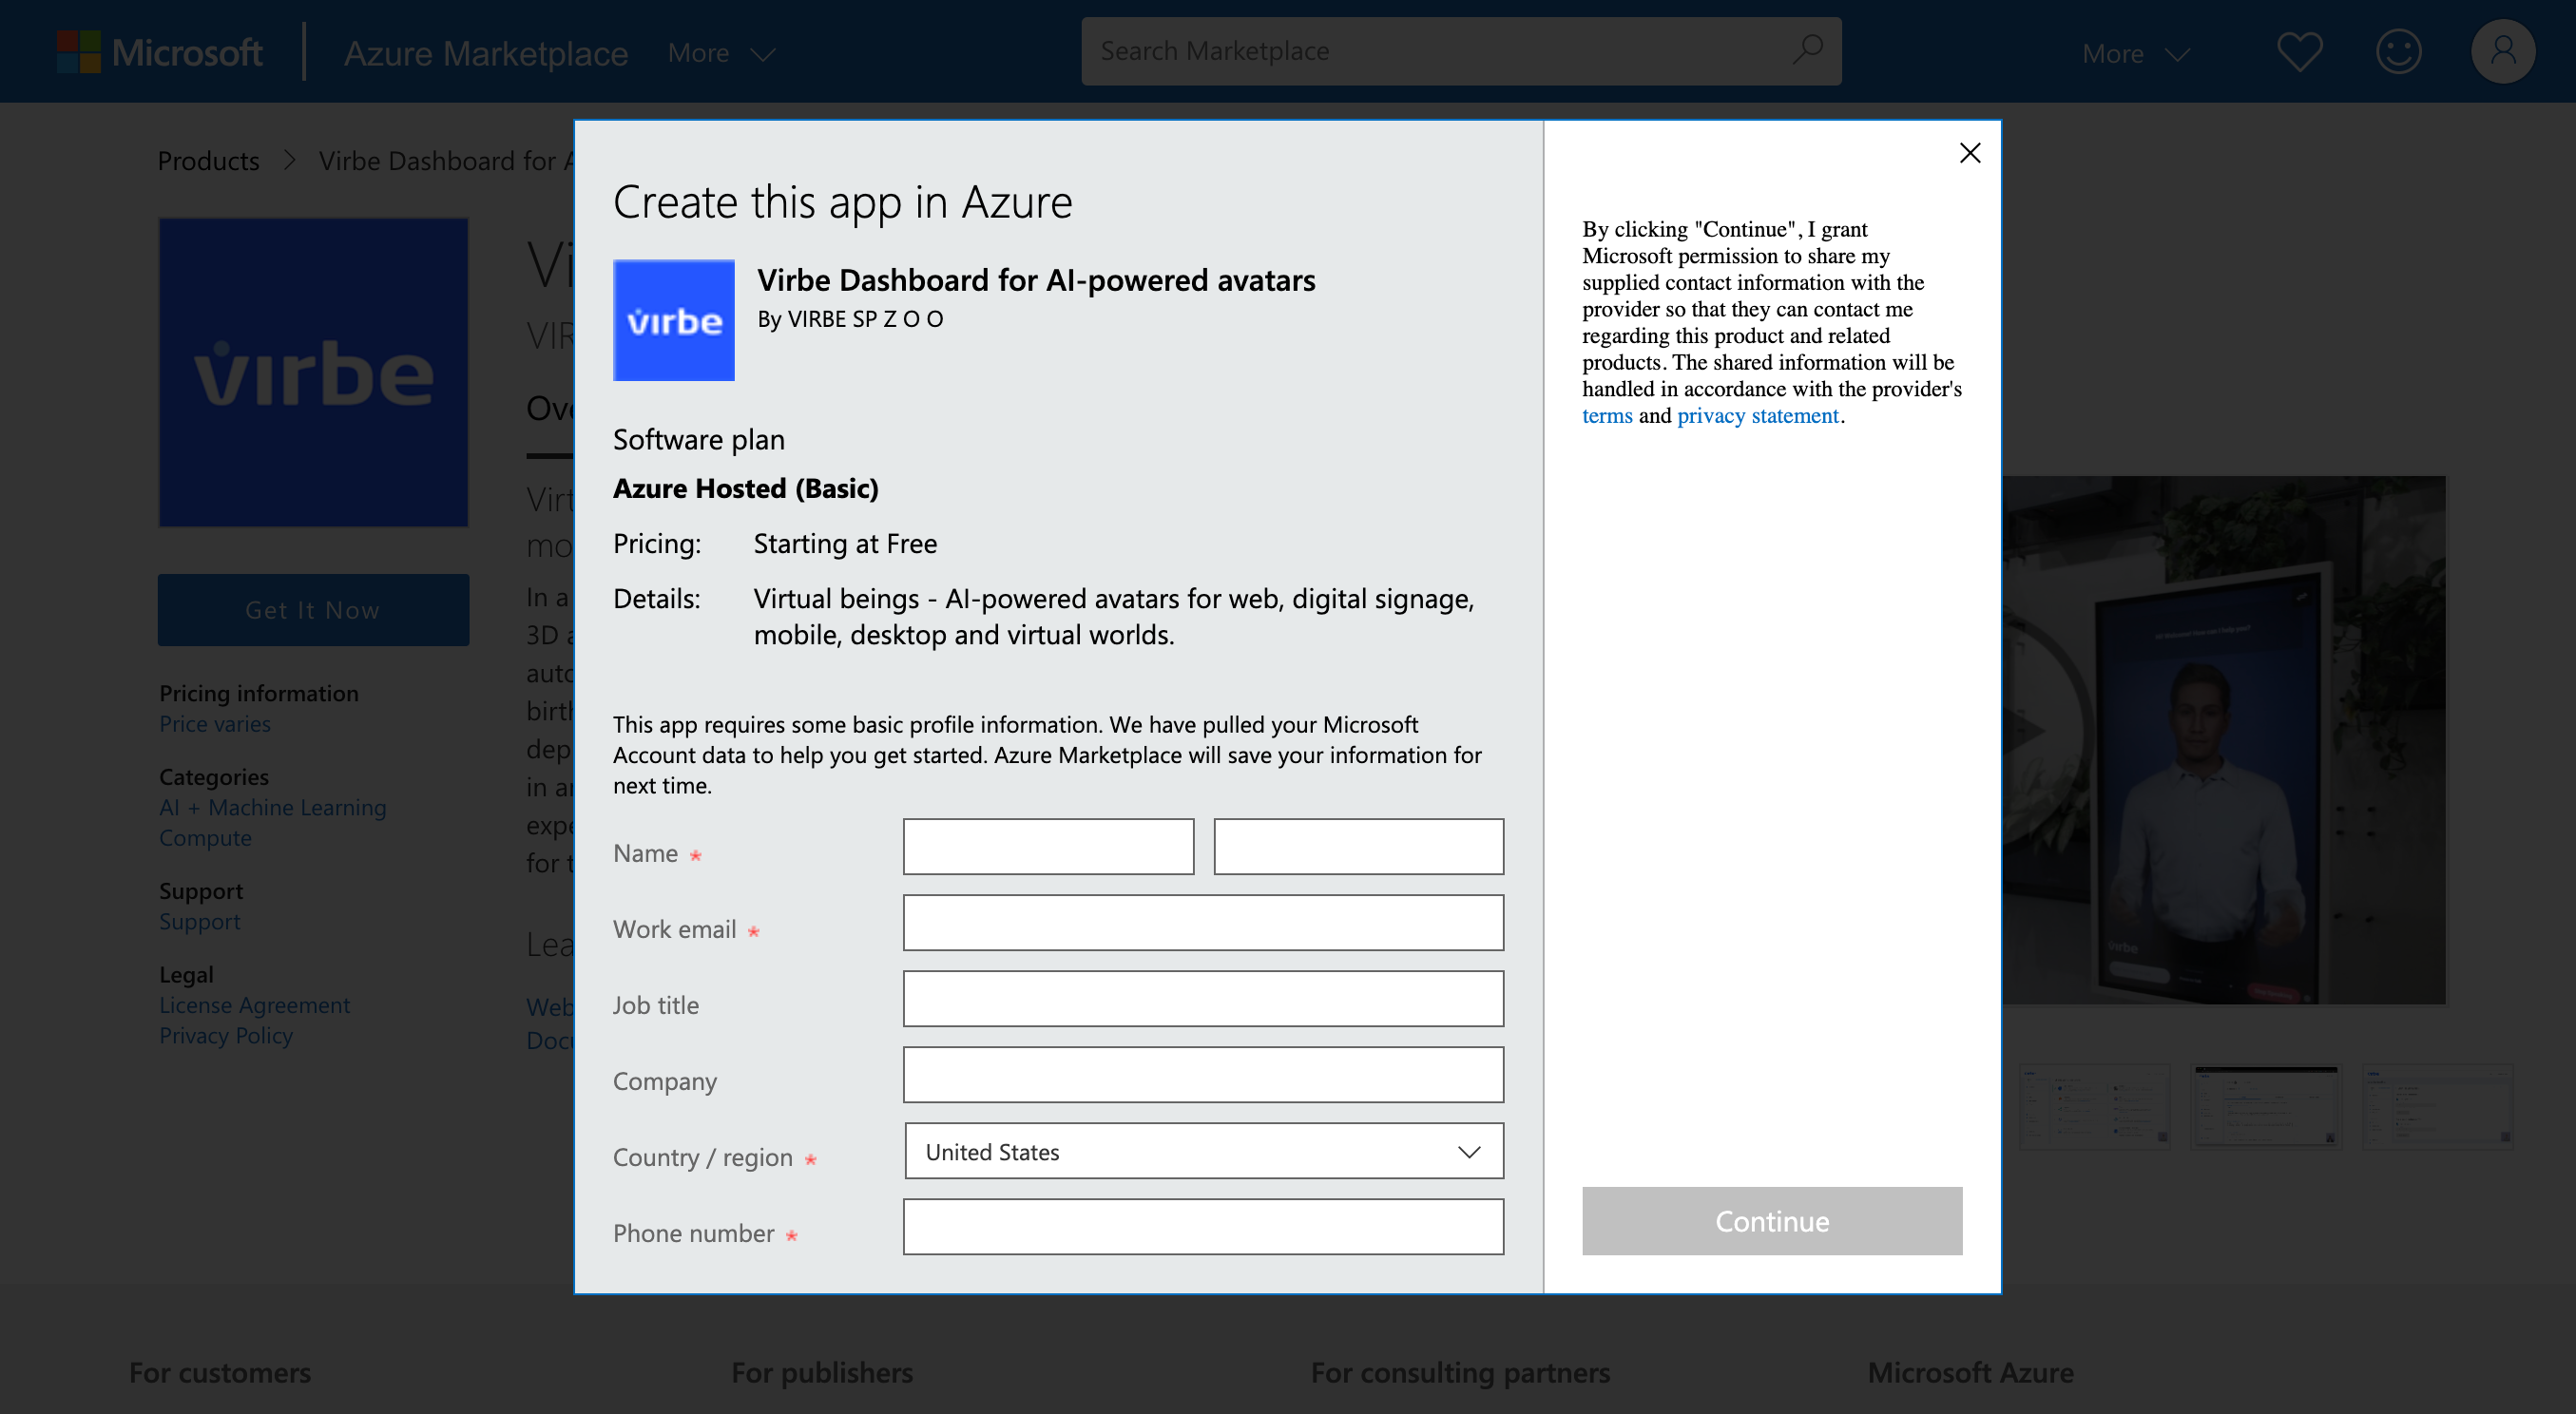Select the third screenshot thumbnail
2576x1414 pixels.
coord(2437,1106)
